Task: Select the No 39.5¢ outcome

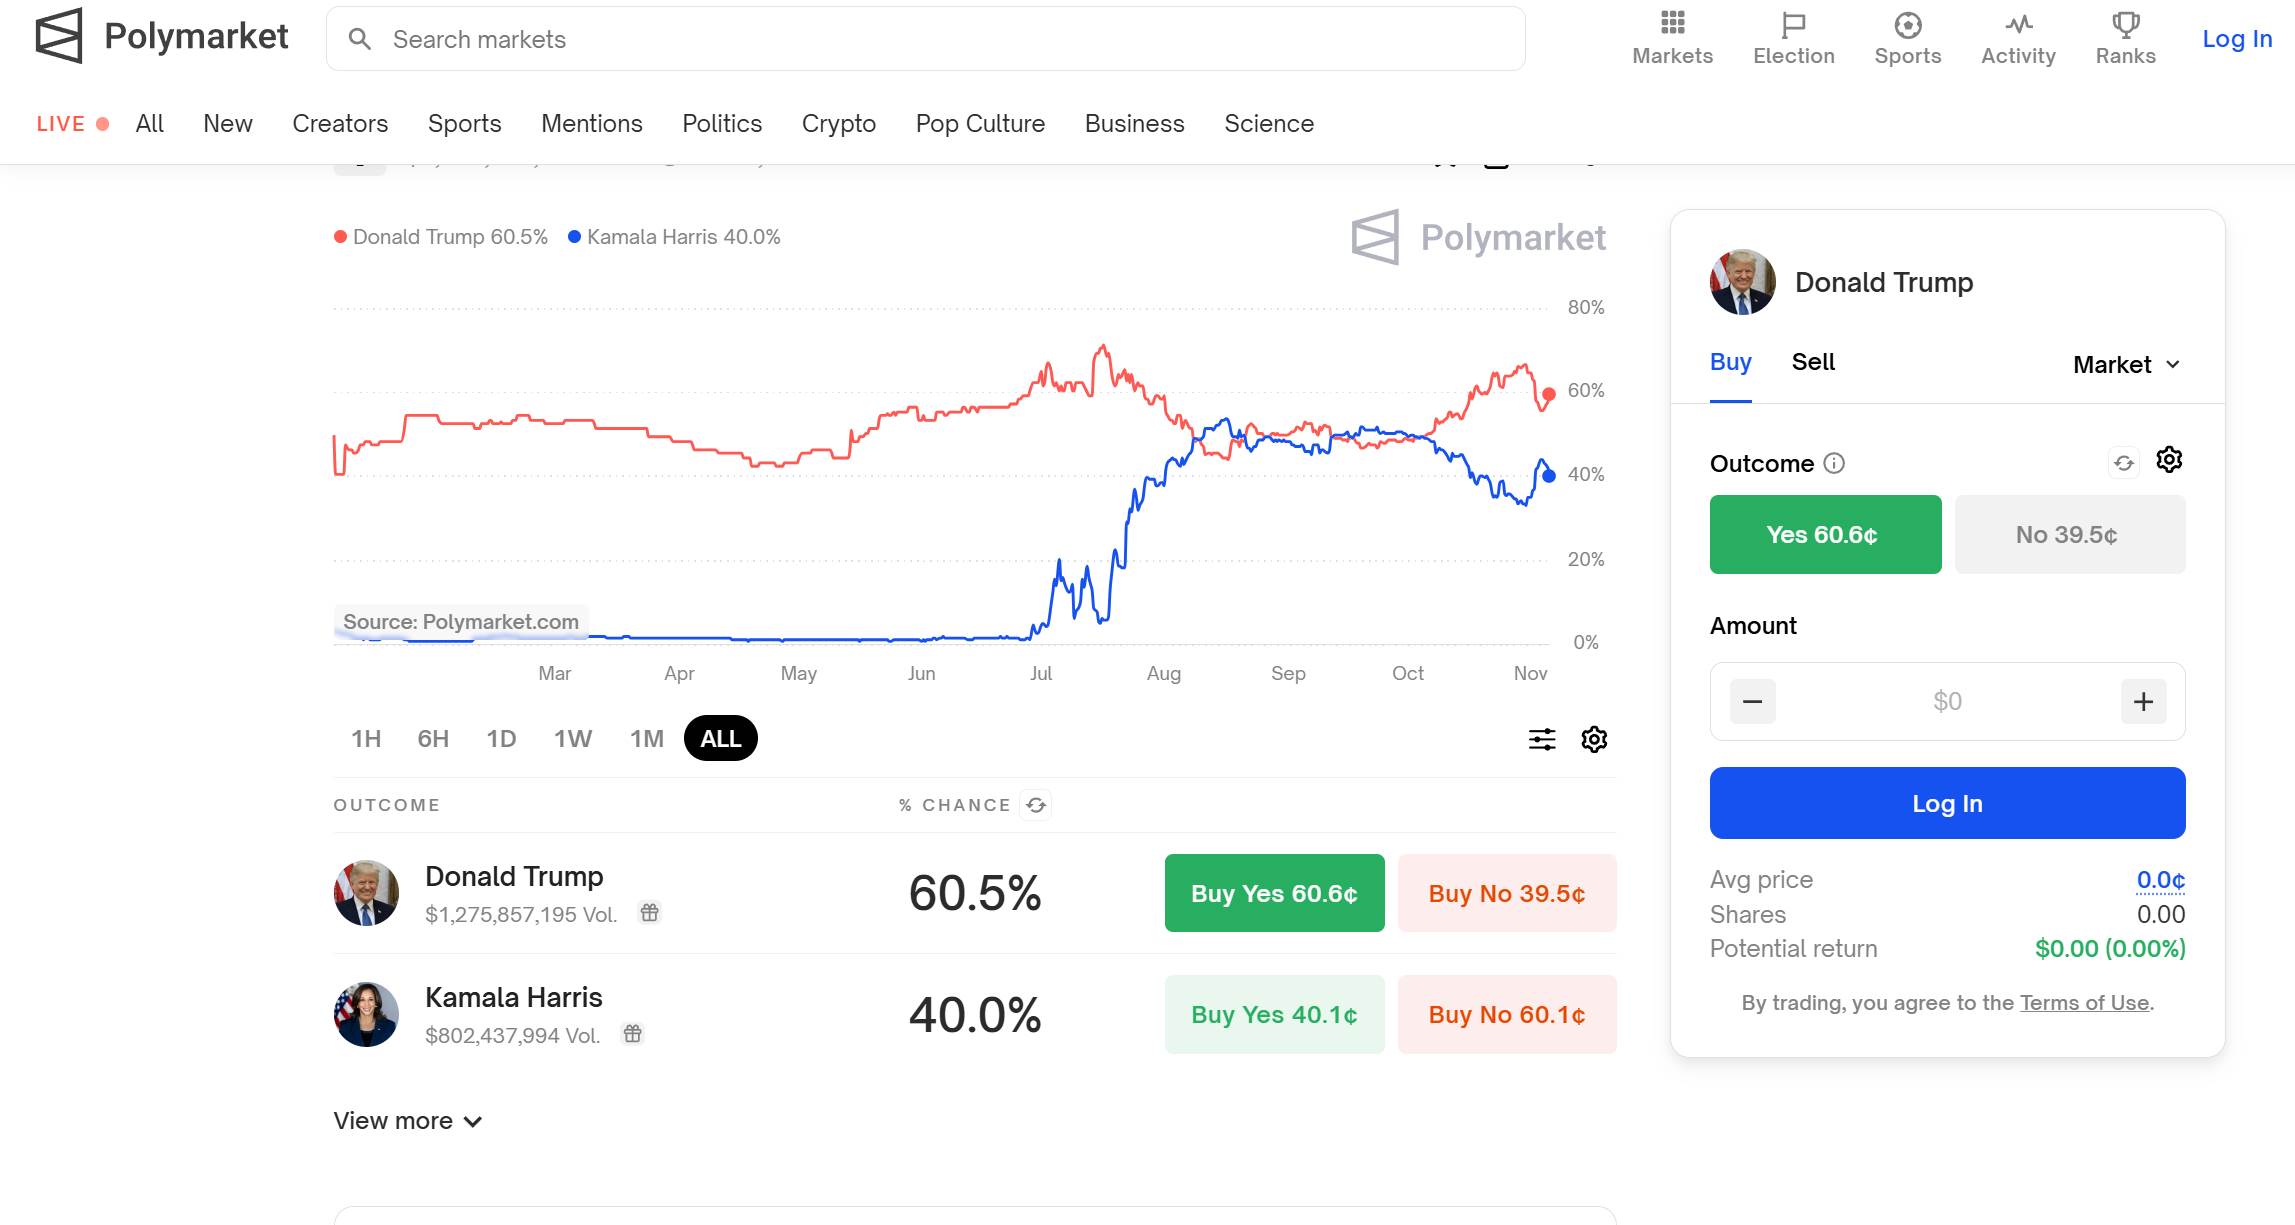Action: pyautogui.click(x=2069, y=535)
